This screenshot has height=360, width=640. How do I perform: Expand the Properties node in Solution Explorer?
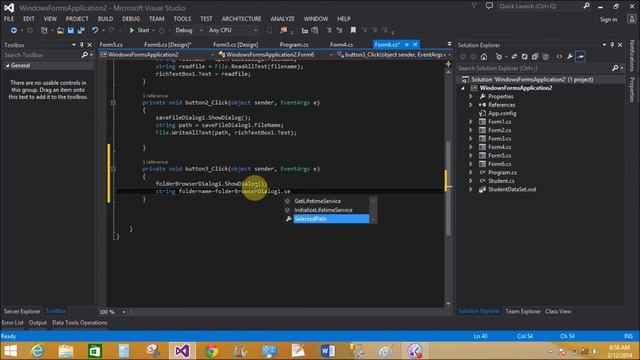471,97
